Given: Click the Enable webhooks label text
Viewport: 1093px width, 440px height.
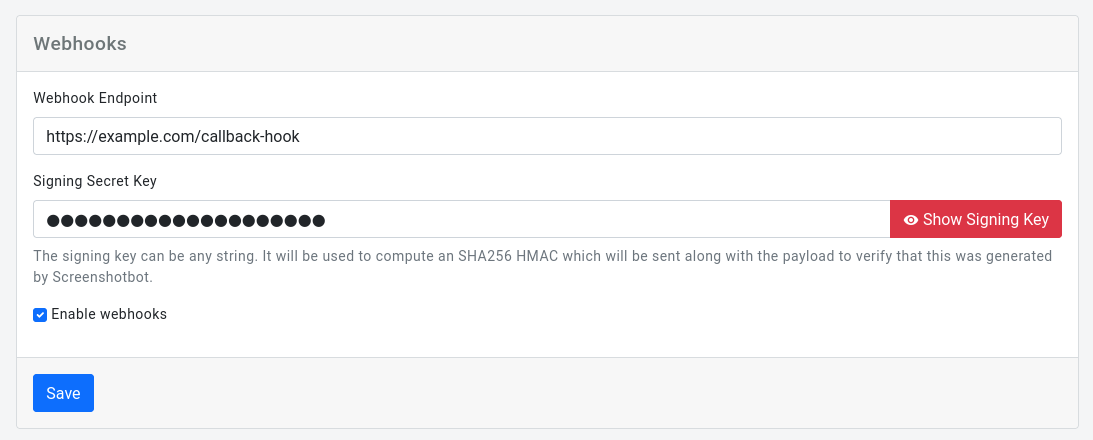Looking at the screenshot, I should [x=109, y=314].
